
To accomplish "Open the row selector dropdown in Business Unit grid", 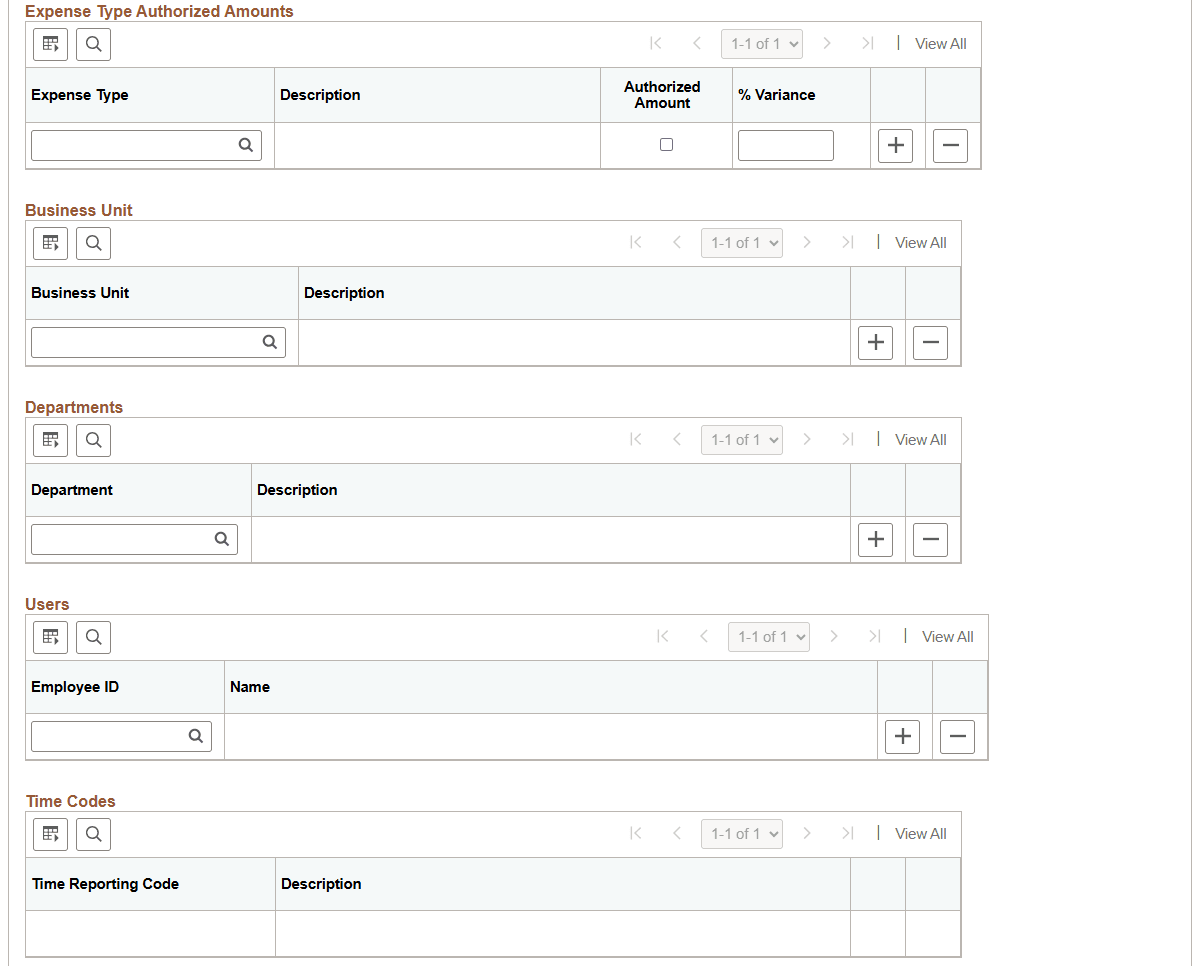I will click(741, 242).
